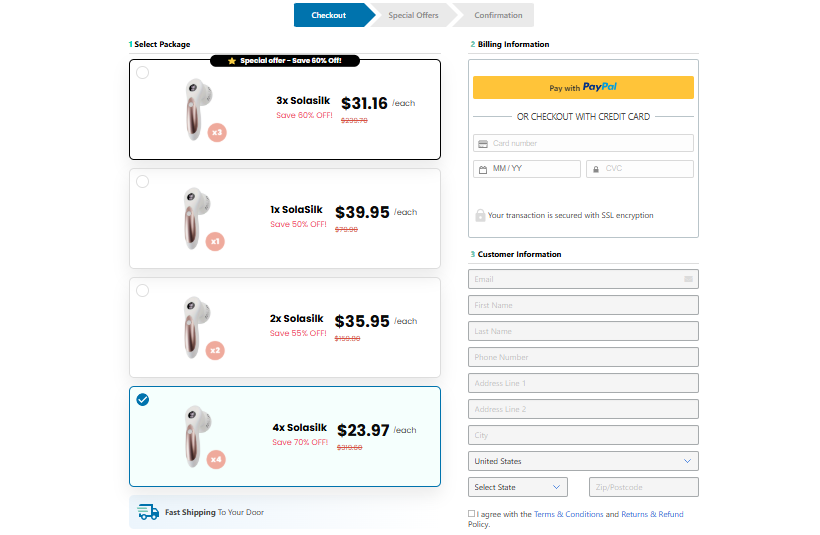The image size is (820, 535).
Task: Select the 3x SolaSilk package radio button
Action: click(143, 73)
